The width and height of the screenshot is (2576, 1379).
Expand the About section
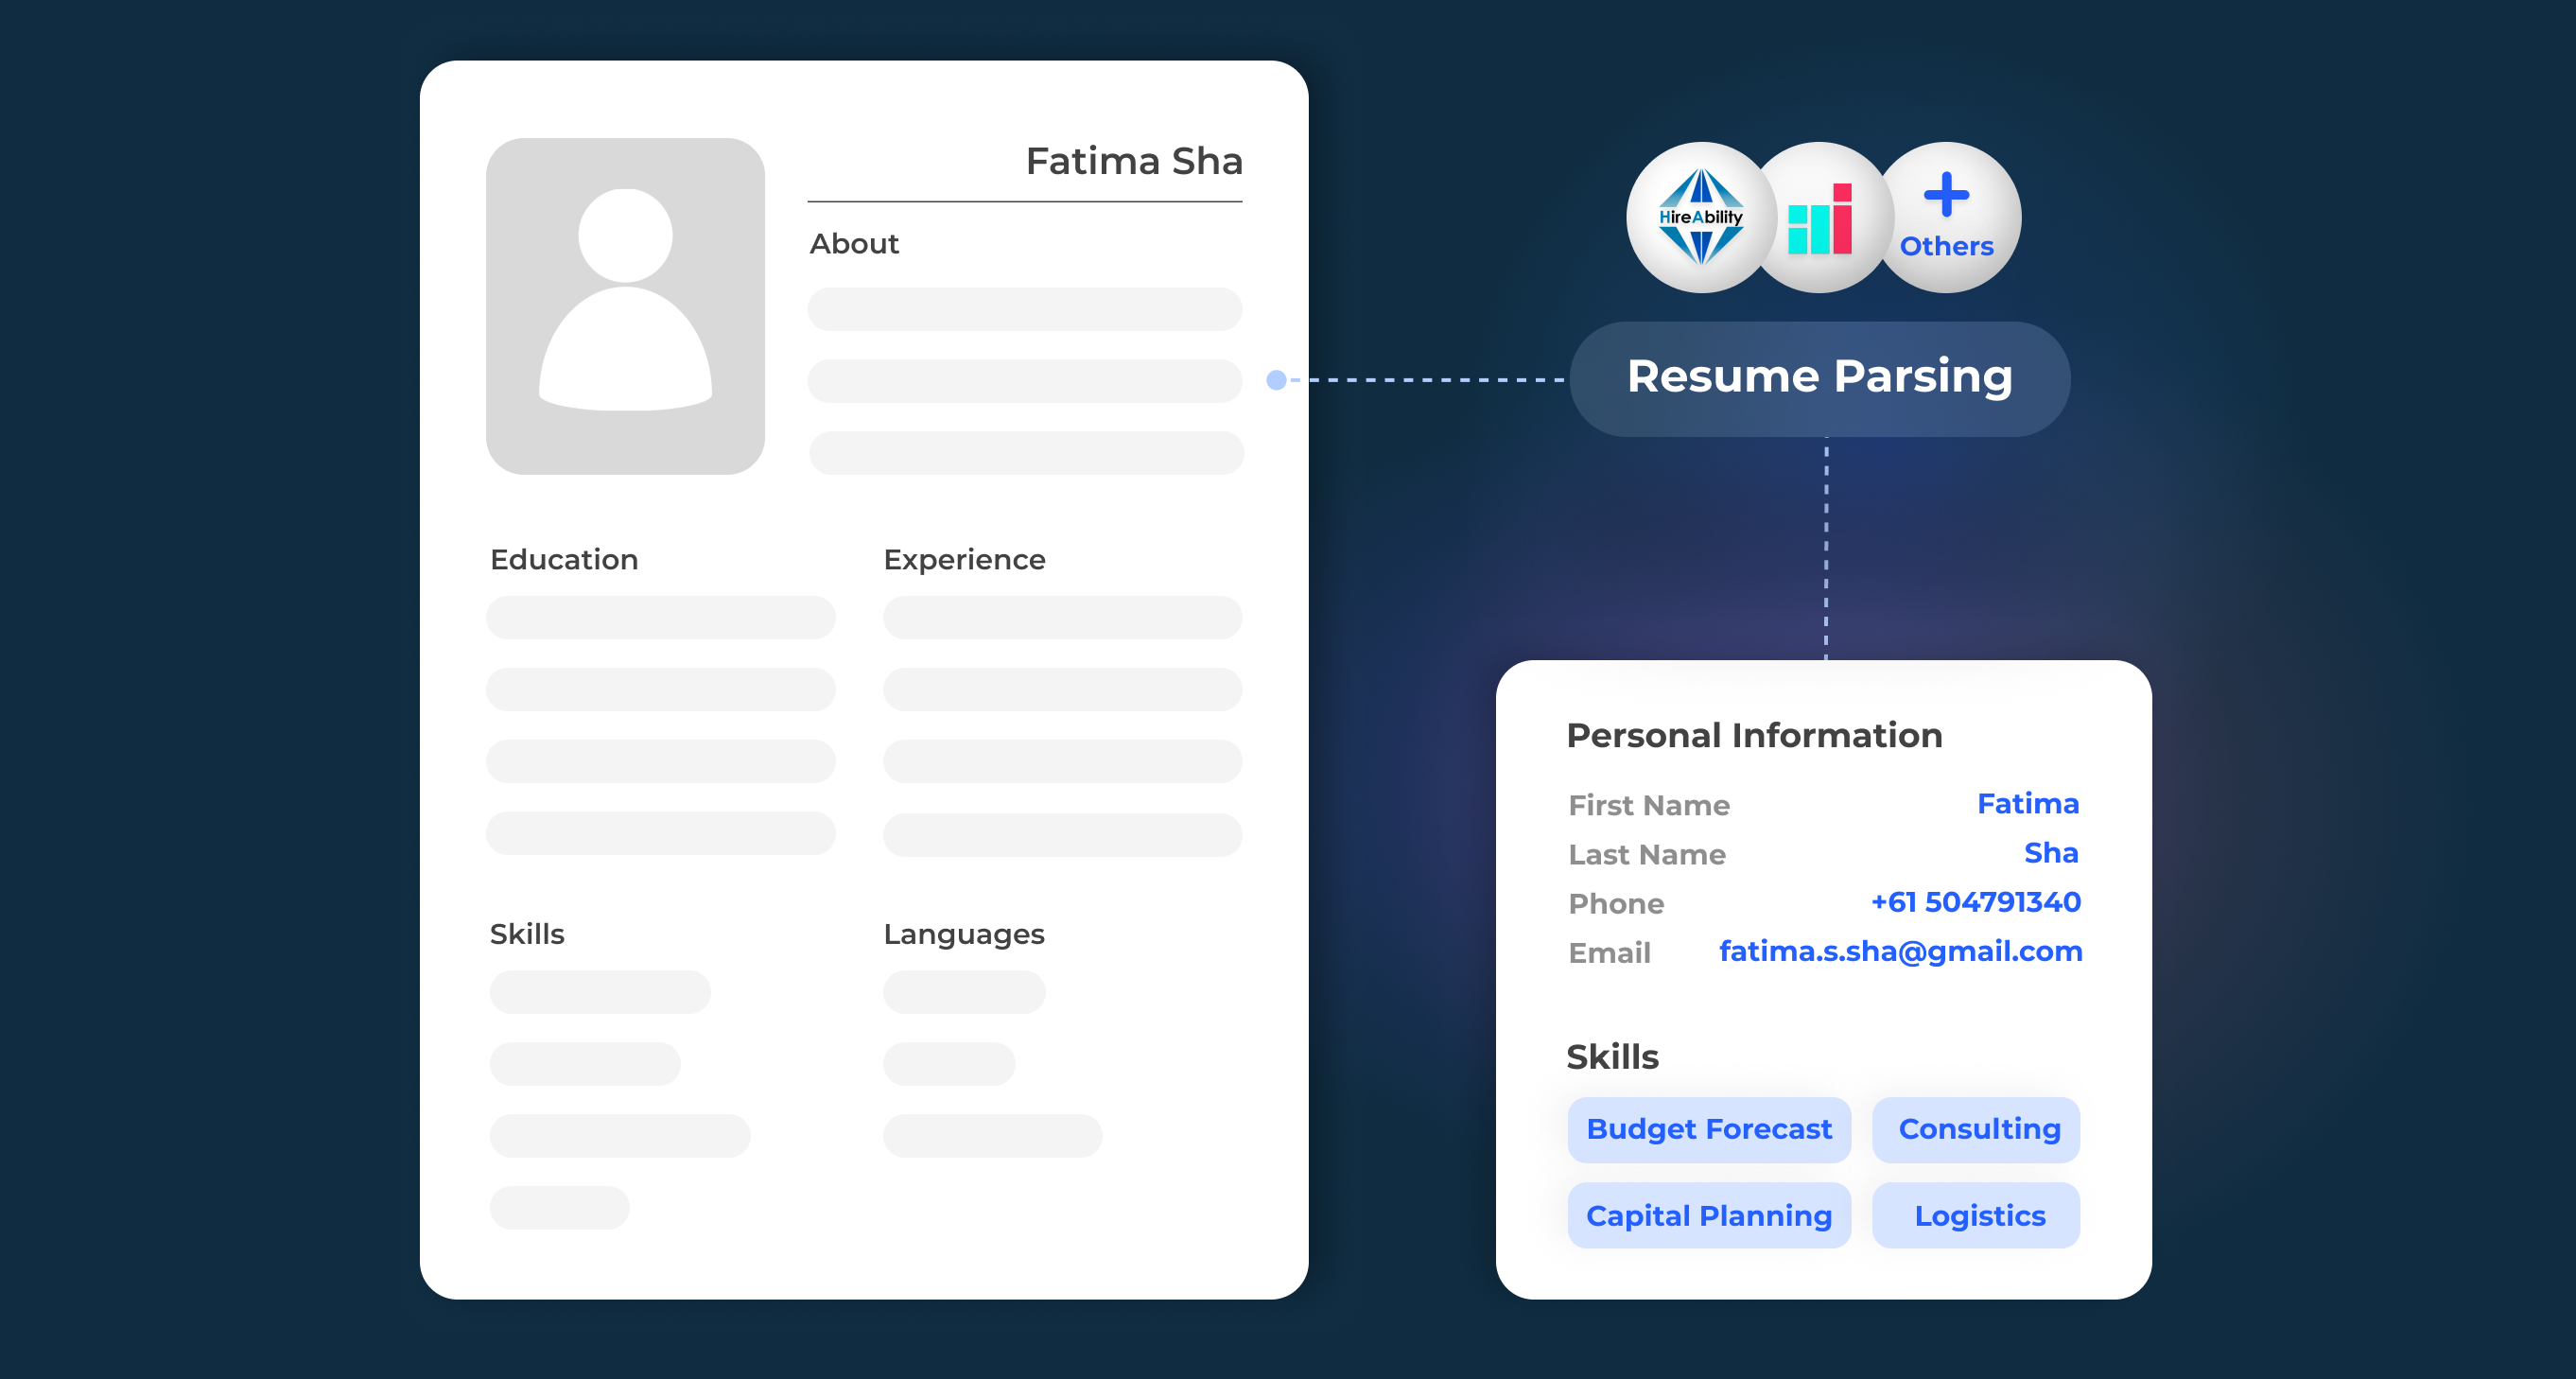(854, 243)
